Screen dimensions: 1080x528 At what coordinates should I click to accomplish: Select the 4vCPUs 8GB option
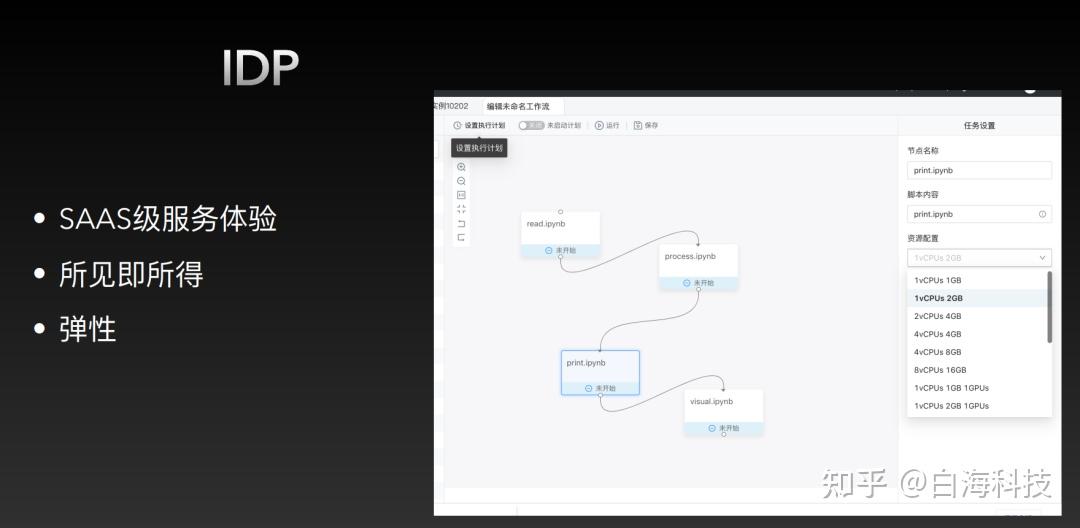977,352
